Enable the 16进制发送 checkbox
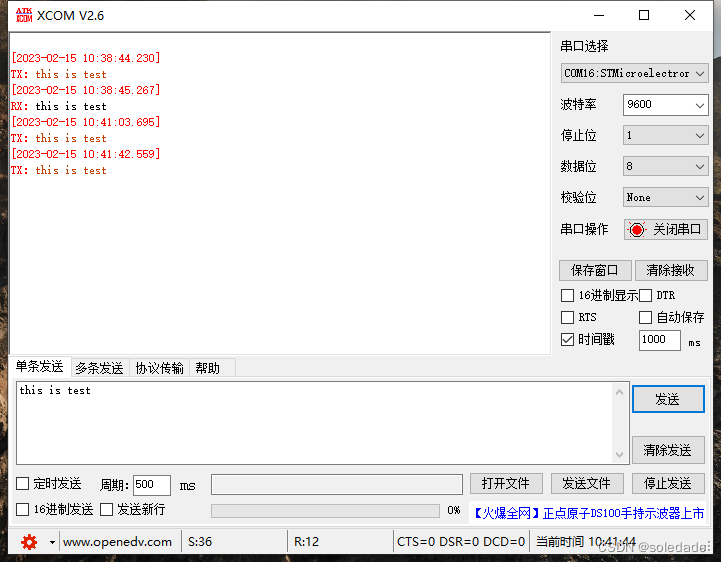This screenshot has width=721, height=562. pos(23,509)
